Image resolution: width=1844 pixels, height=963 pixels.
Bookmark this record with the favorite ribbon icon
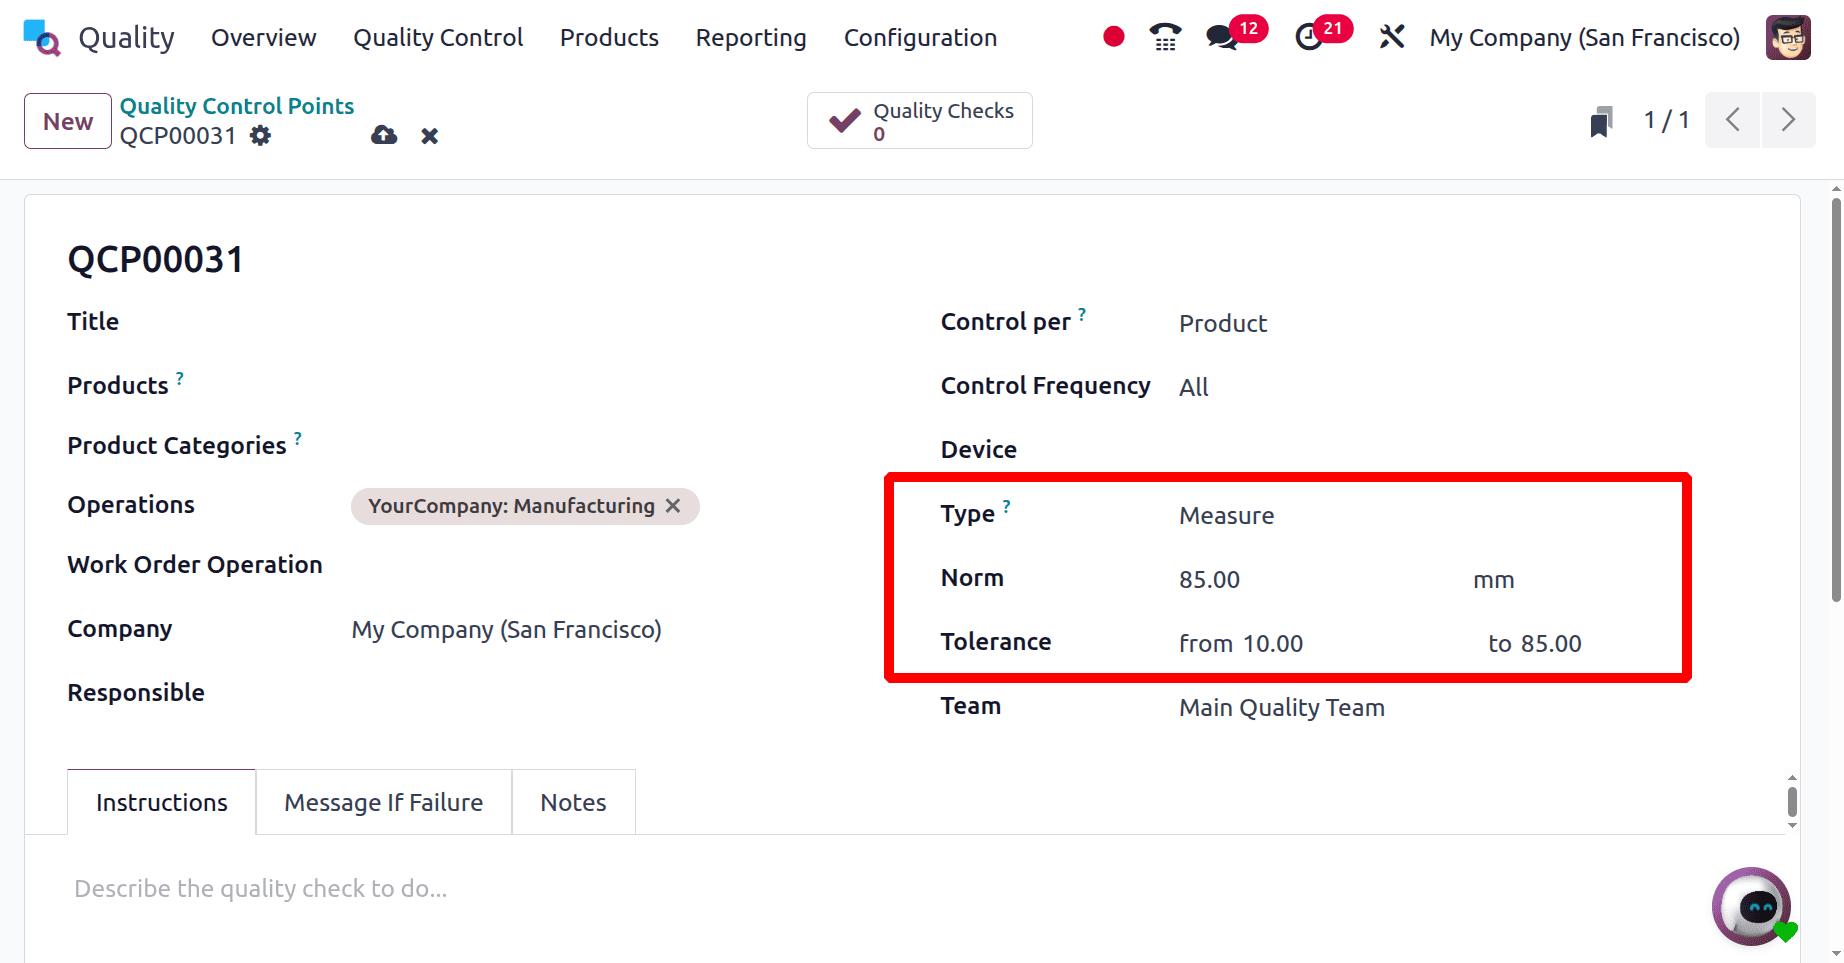point(1601,120)
